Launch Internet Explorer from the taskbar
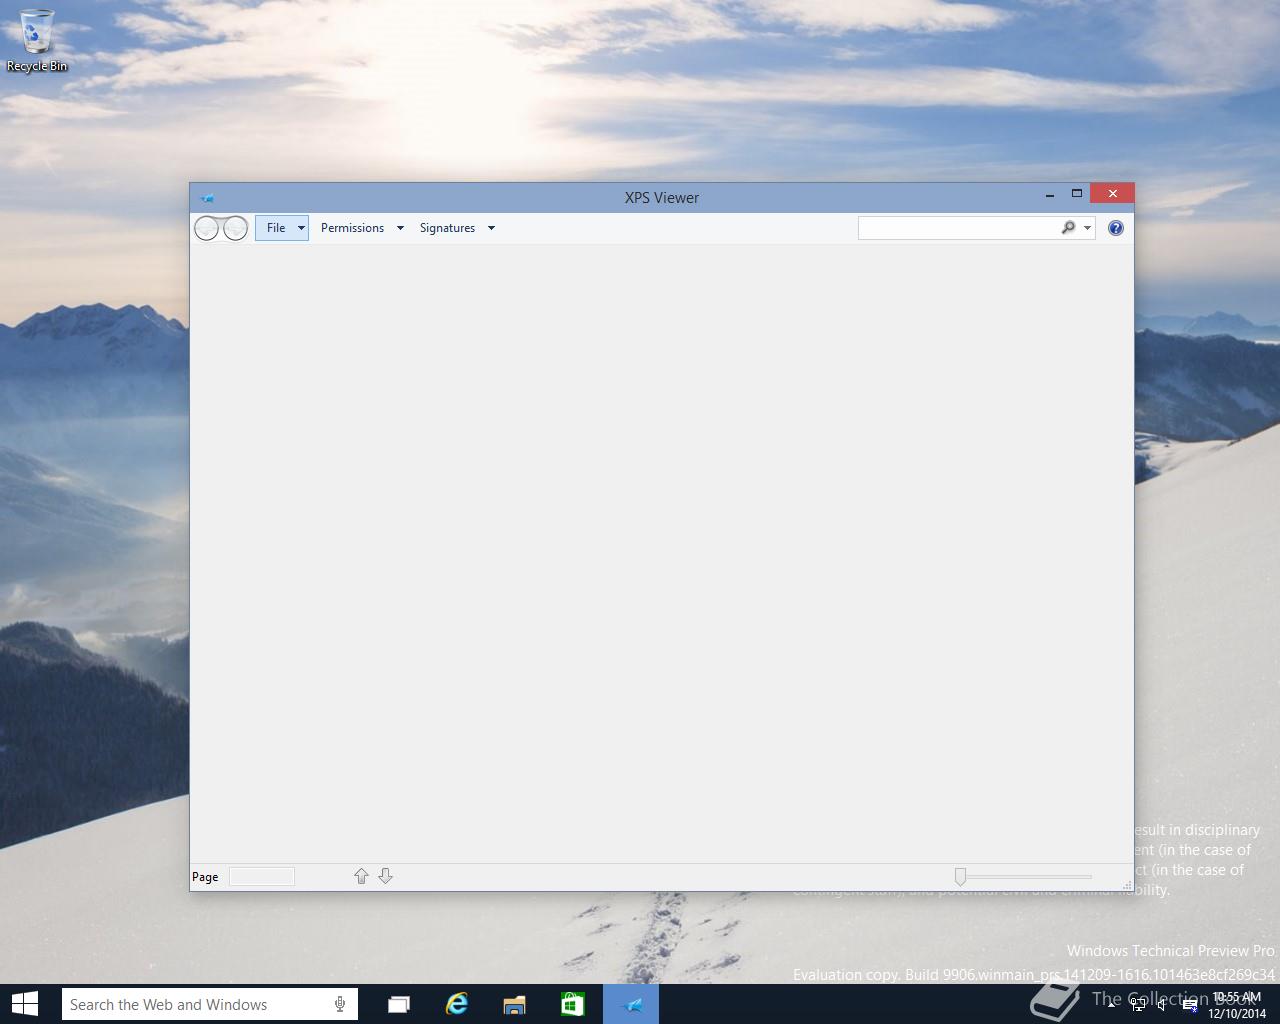The height and width of the screenshot is (1024, 1280). click(x=456, y=1004)
